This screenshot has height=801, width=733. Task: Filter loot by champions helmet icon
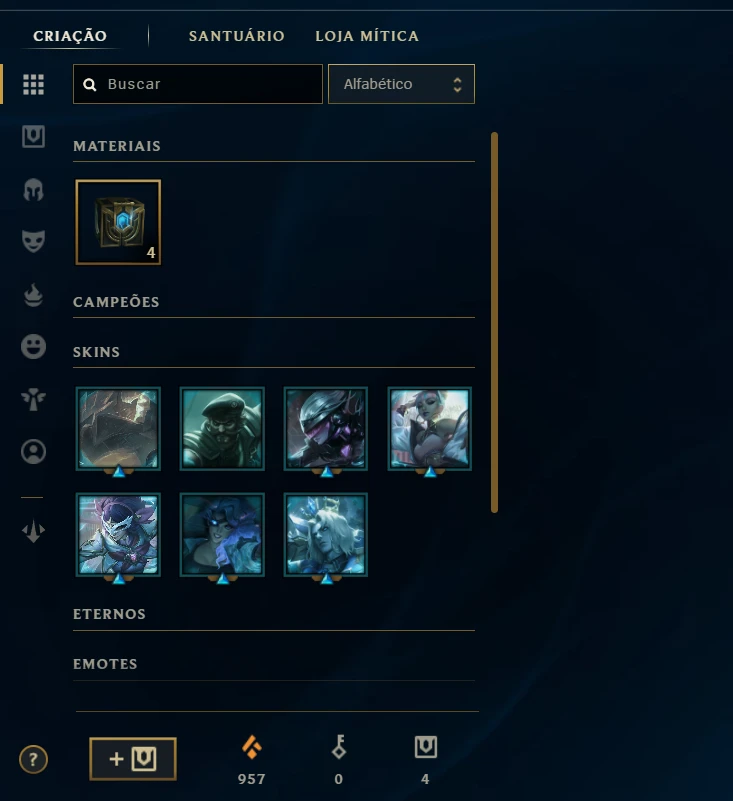(x=33, y=190)
